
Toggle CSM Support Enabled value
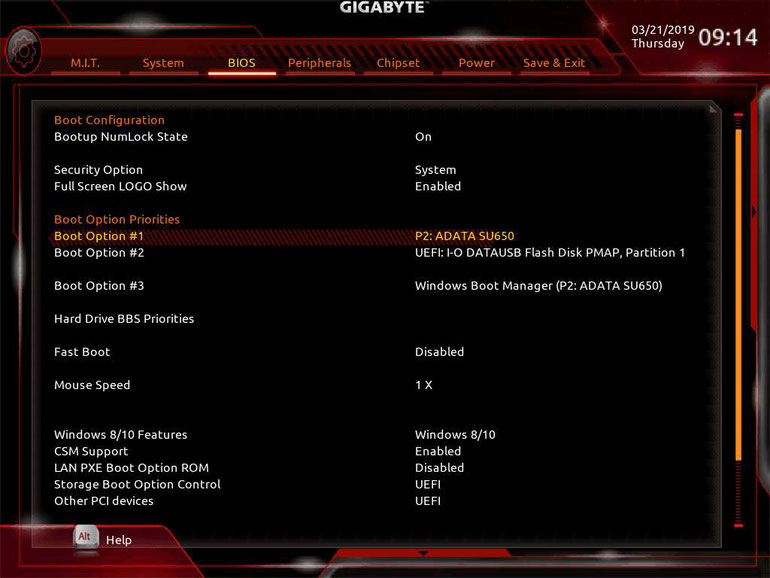click(x=438, y=451)
